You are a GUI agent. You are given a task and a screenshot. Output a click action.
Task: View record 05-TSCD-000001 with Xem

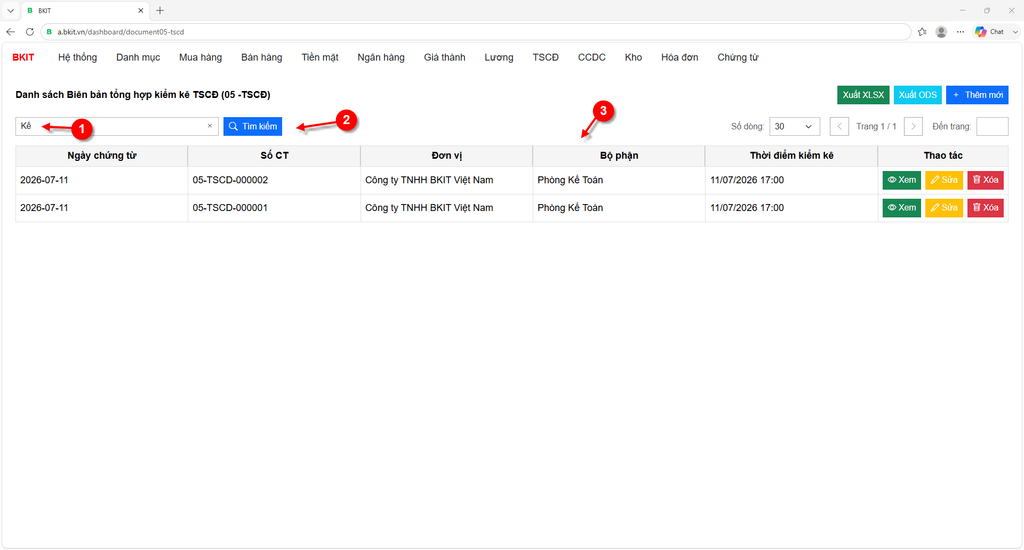pos(901,208)
